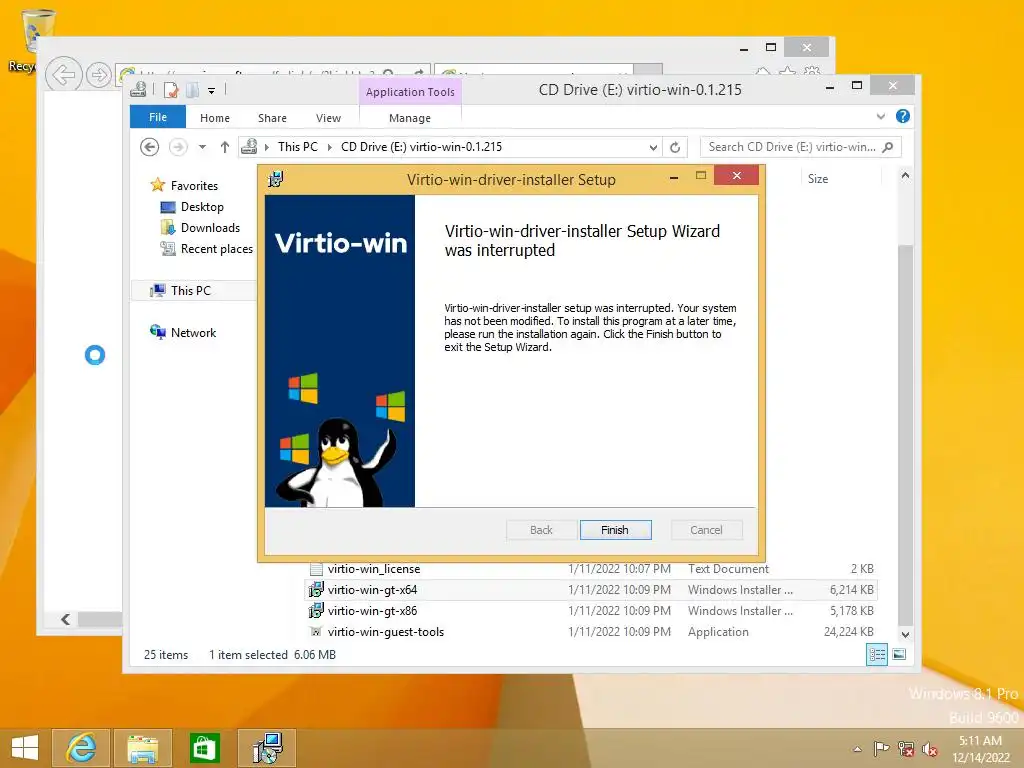The height and width of the screenshot is (768, 1024).
Task: Click the Size column header
Action: (818, 179)
